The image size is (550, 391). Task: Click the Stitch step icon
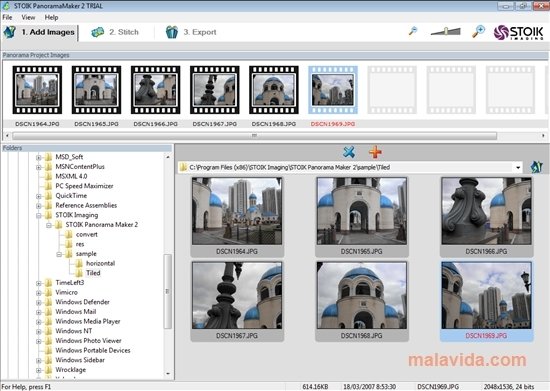point(98,32)
